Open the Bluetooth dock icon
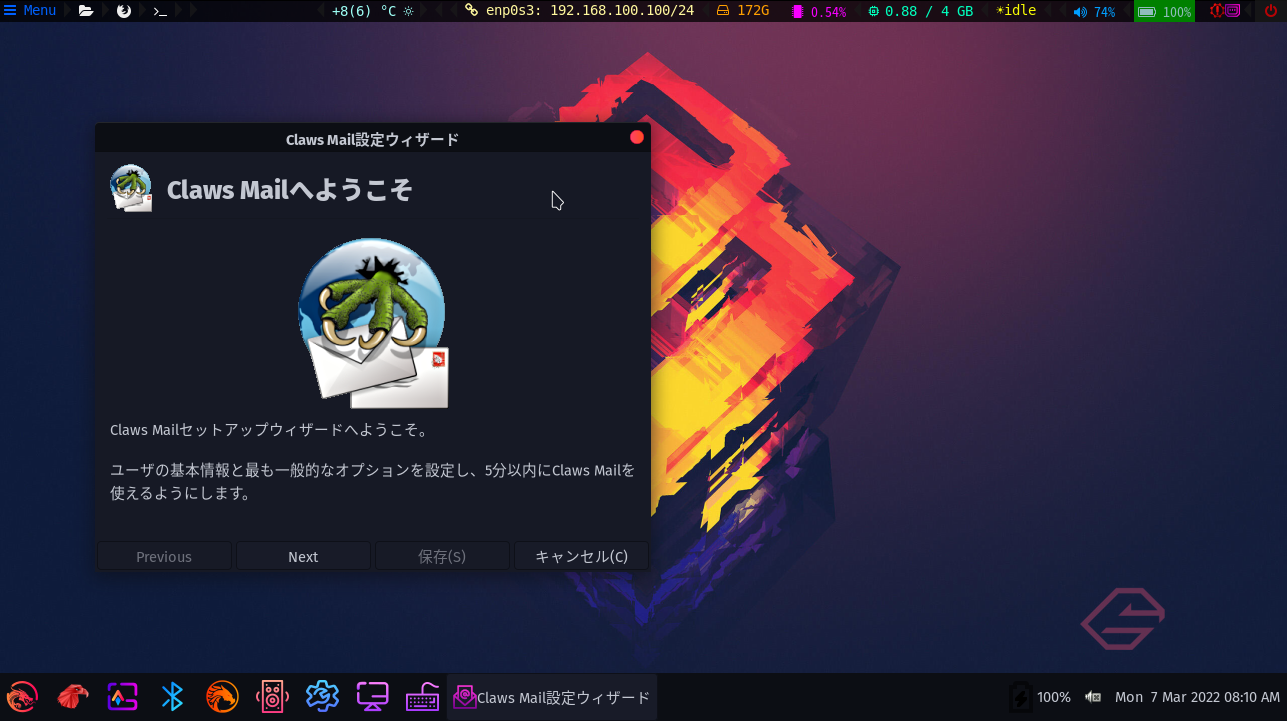Screen dimensions: 1287x721 (172, 696)
